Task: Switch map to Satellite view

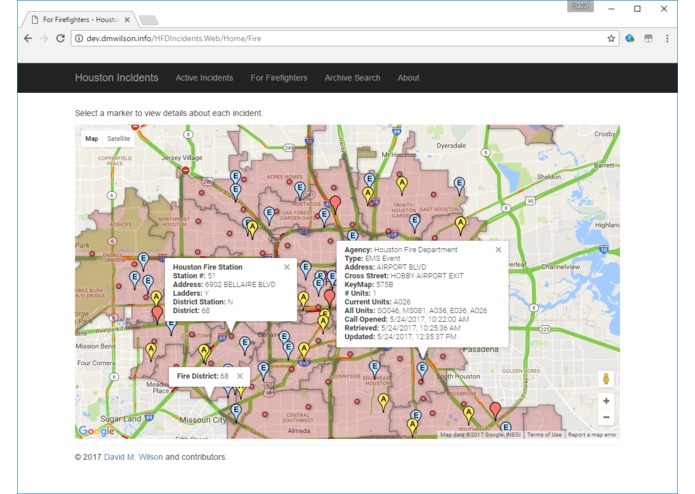Action: tap(119, 139)
